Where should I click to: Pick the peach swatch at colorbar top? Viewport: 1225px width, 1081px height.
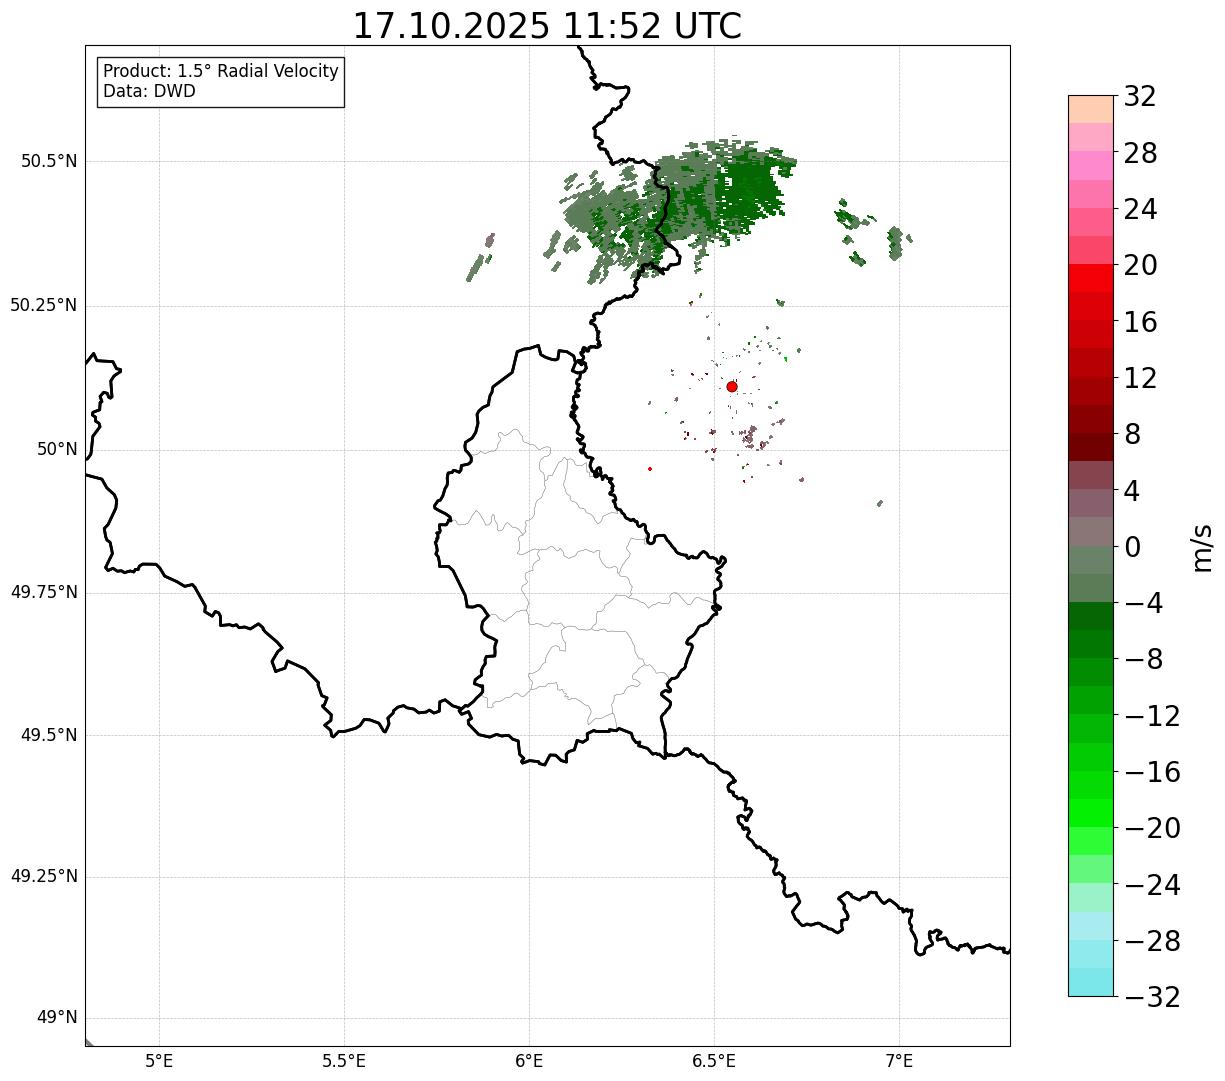tap(1091, 109)
